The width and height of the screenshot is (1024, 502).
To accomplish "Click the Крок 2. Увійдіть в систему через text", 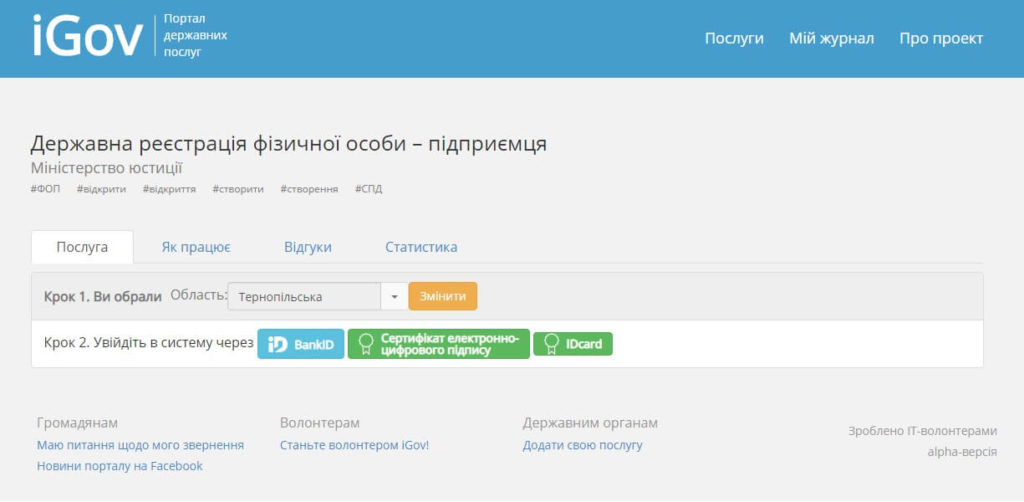I will tap(148, 343).
